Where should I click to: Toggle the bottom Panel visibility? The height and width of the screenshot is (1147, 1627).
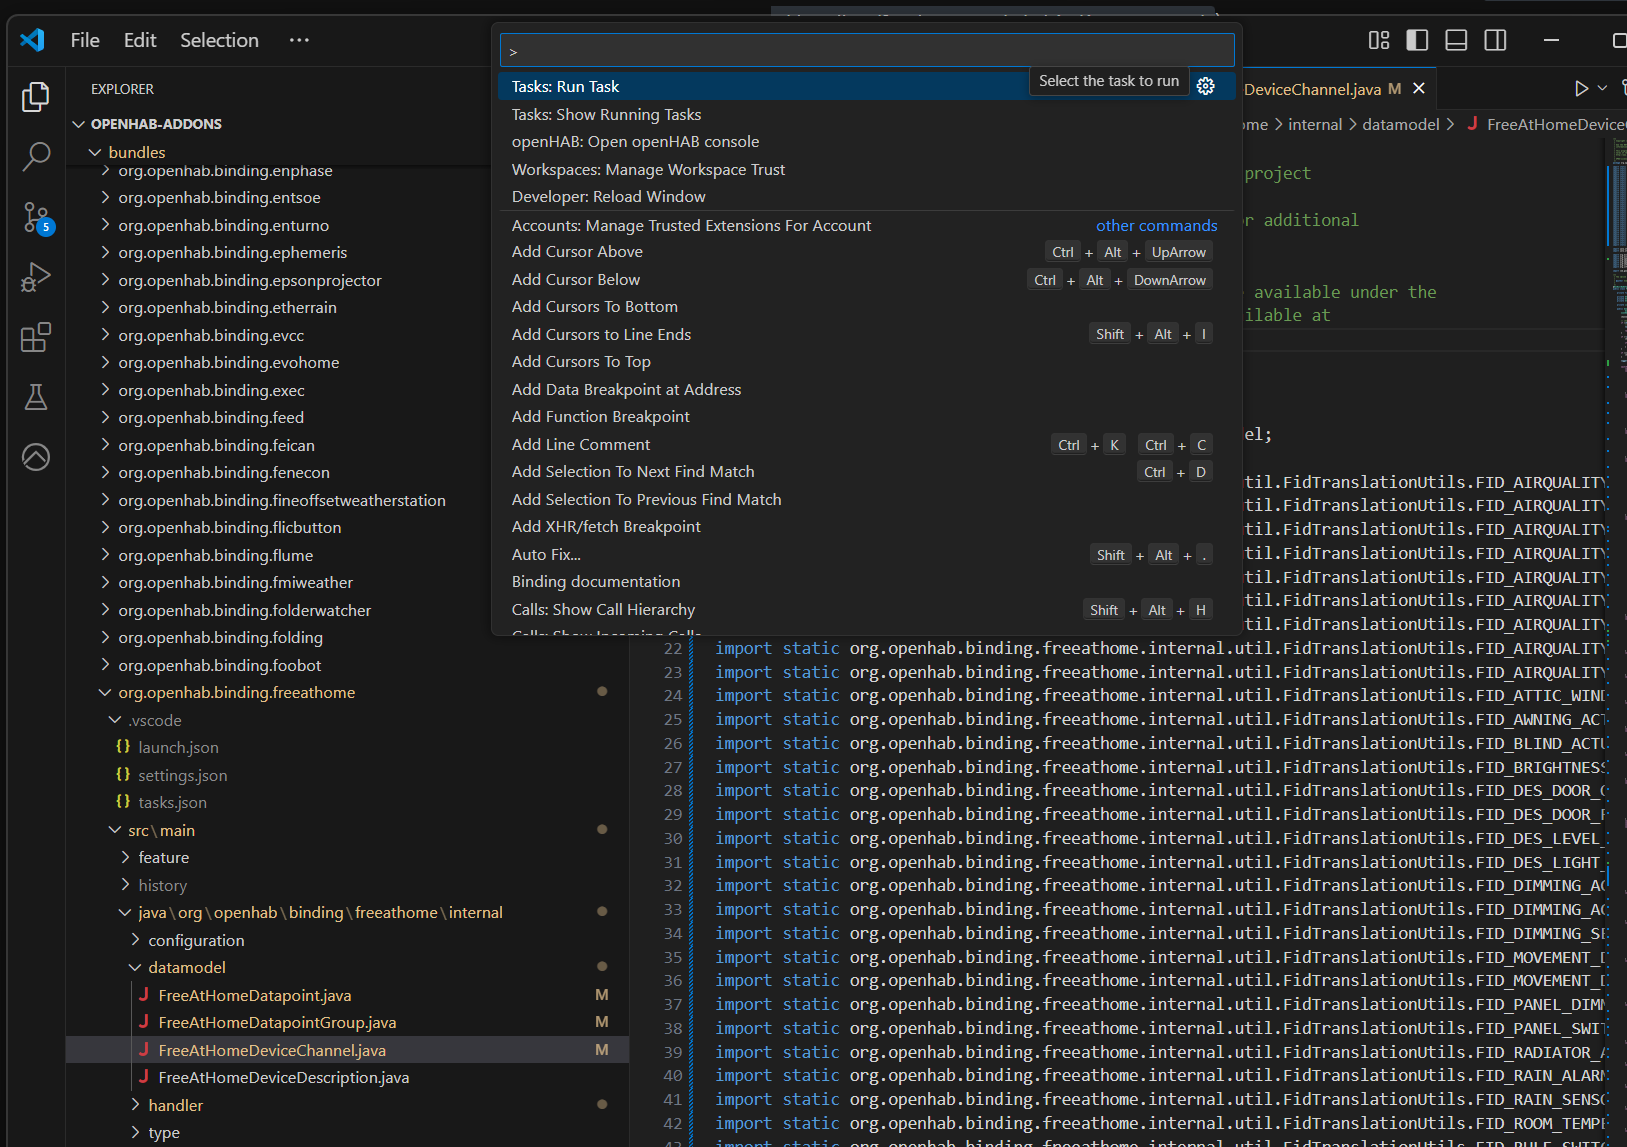(x=1456, y=40)
